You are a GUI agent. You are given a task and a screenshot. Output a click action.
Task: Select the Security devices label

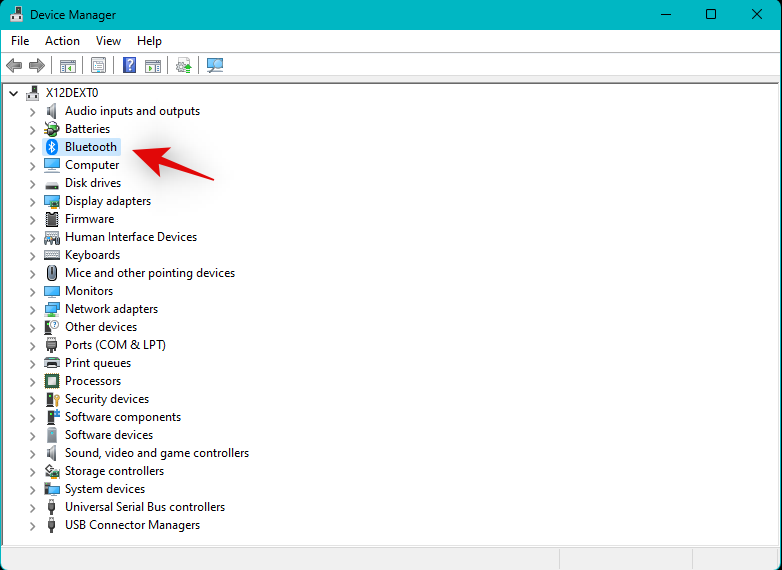coord(107,399)
